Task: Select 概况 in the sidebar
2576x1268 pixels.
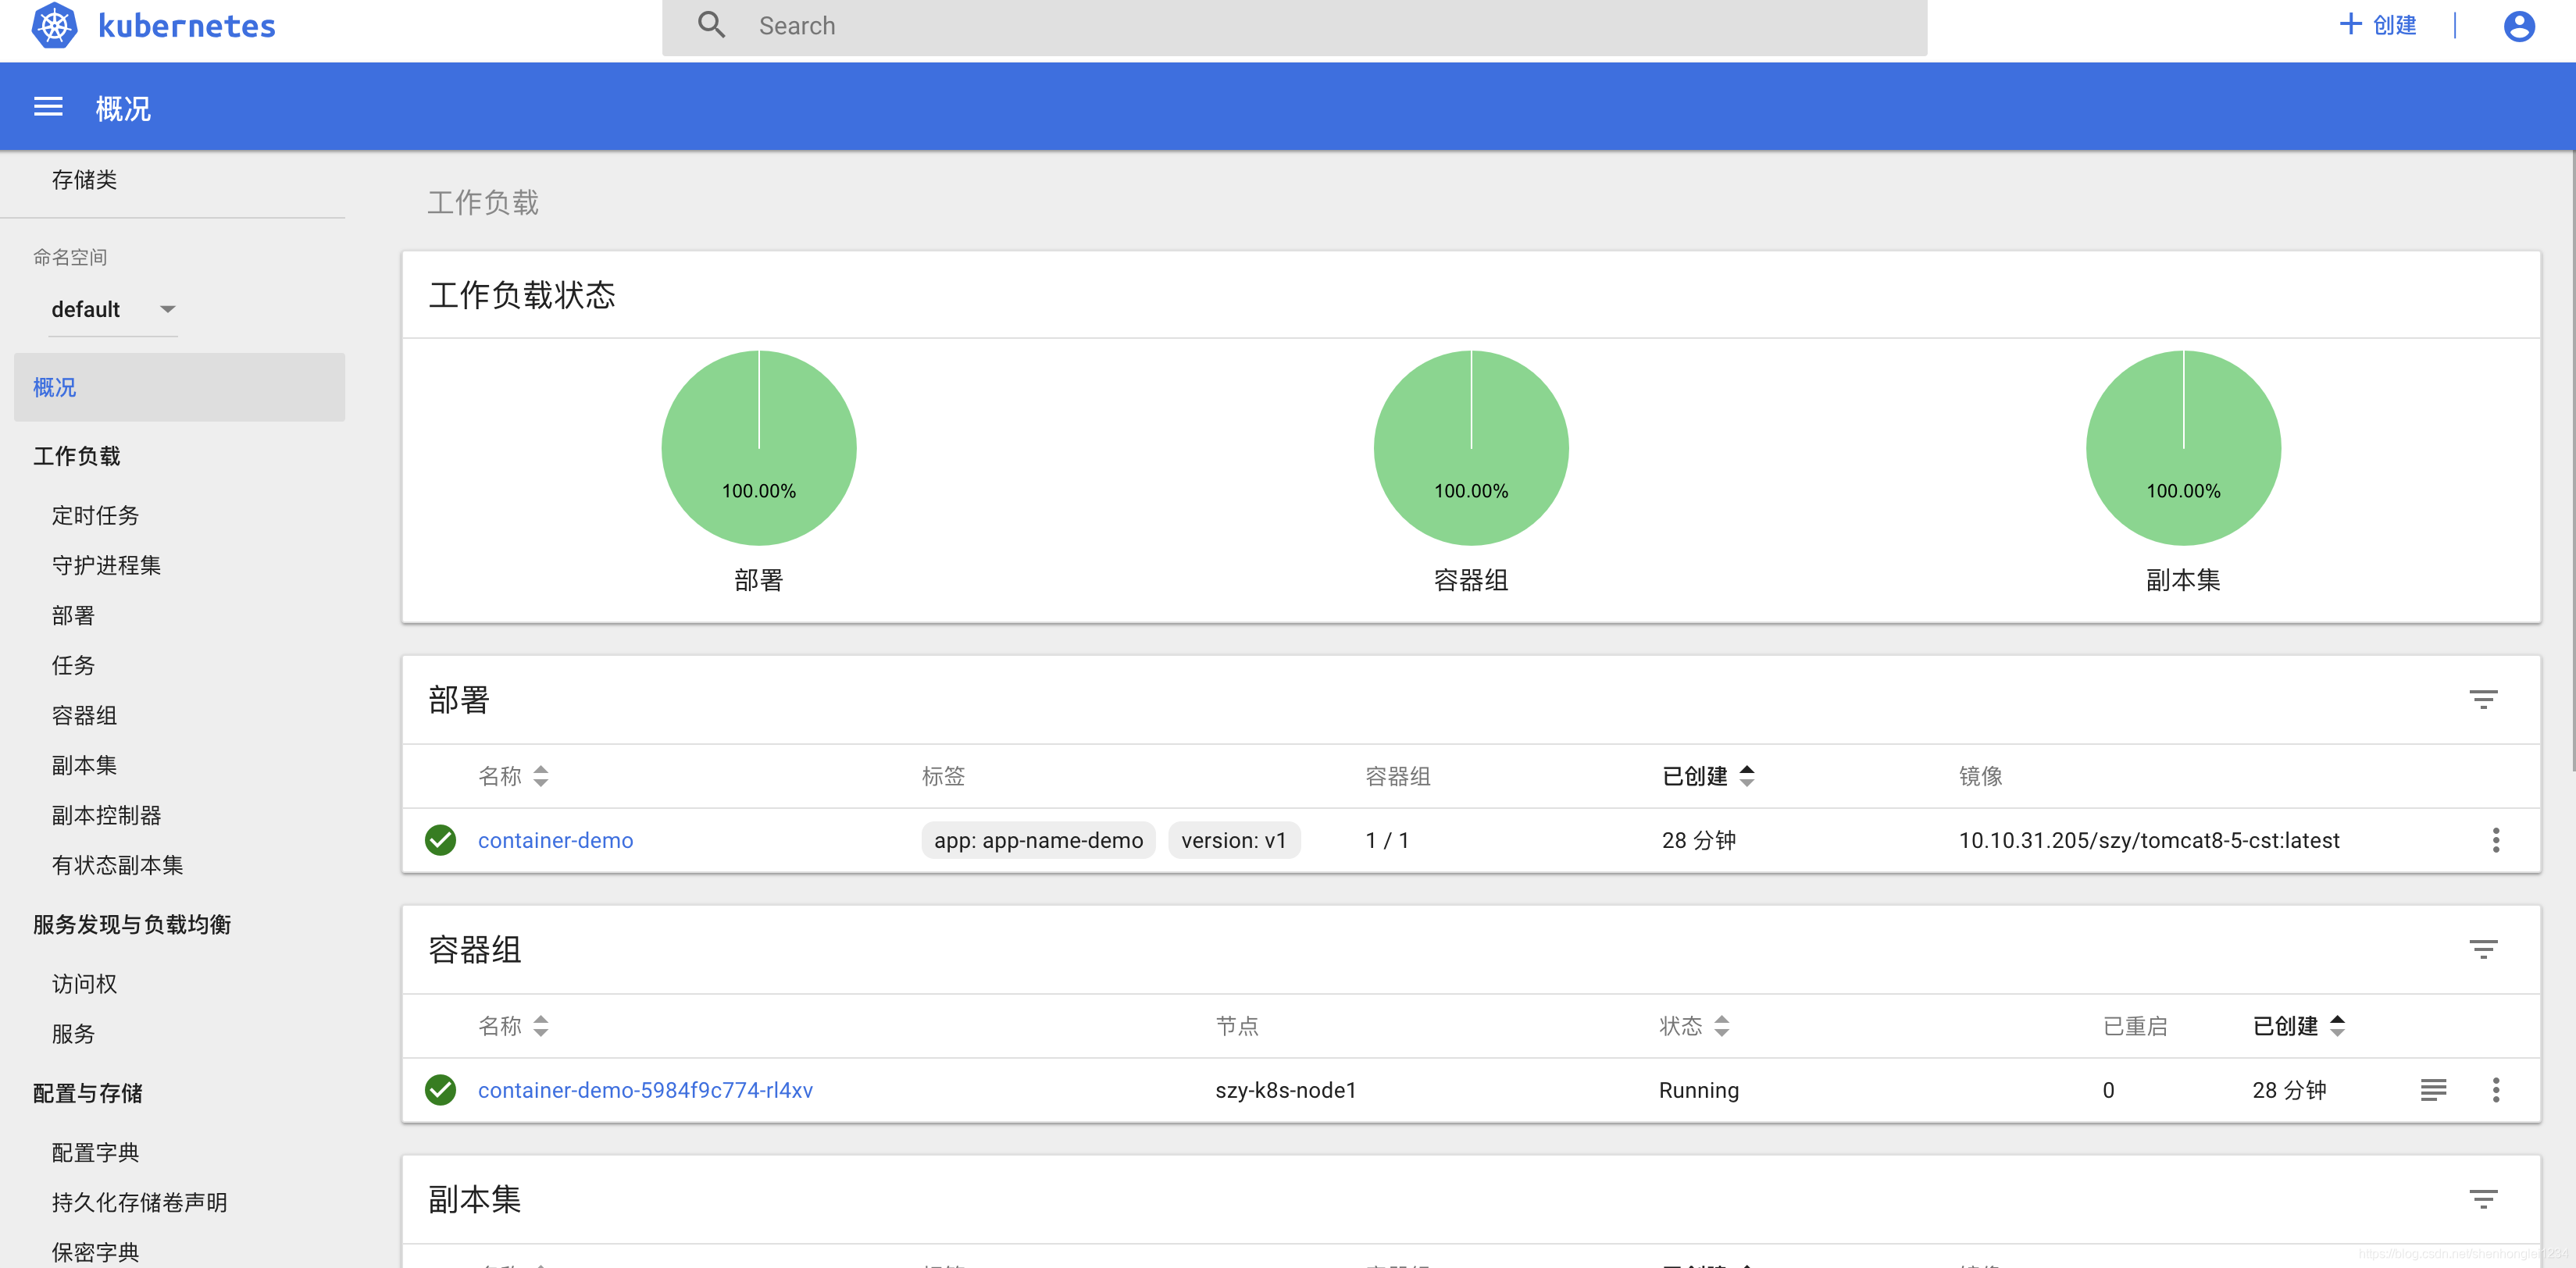Action: (179, 387)
